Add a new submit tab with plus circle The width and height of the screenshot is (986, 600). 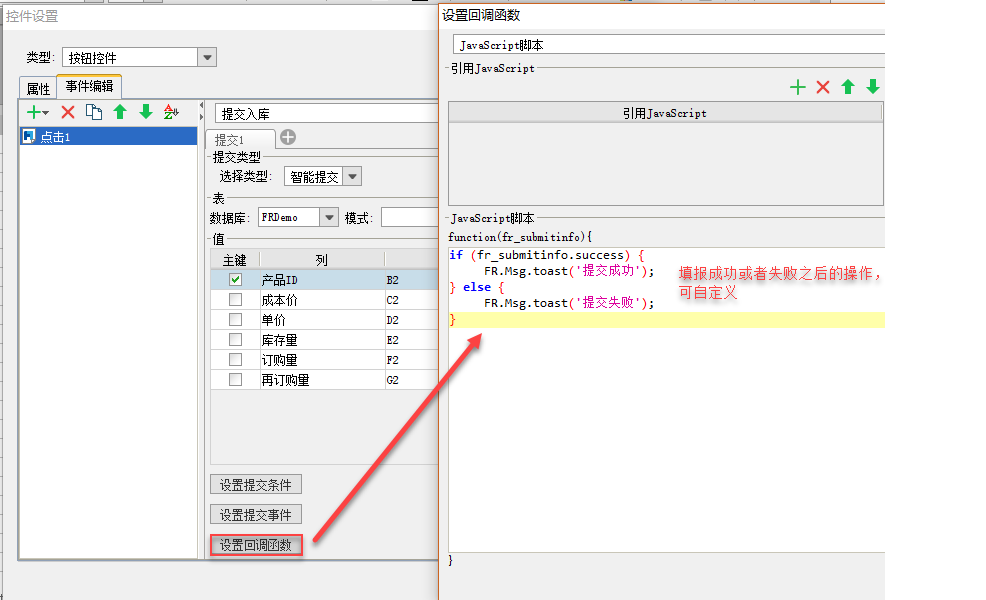(288, 137)
